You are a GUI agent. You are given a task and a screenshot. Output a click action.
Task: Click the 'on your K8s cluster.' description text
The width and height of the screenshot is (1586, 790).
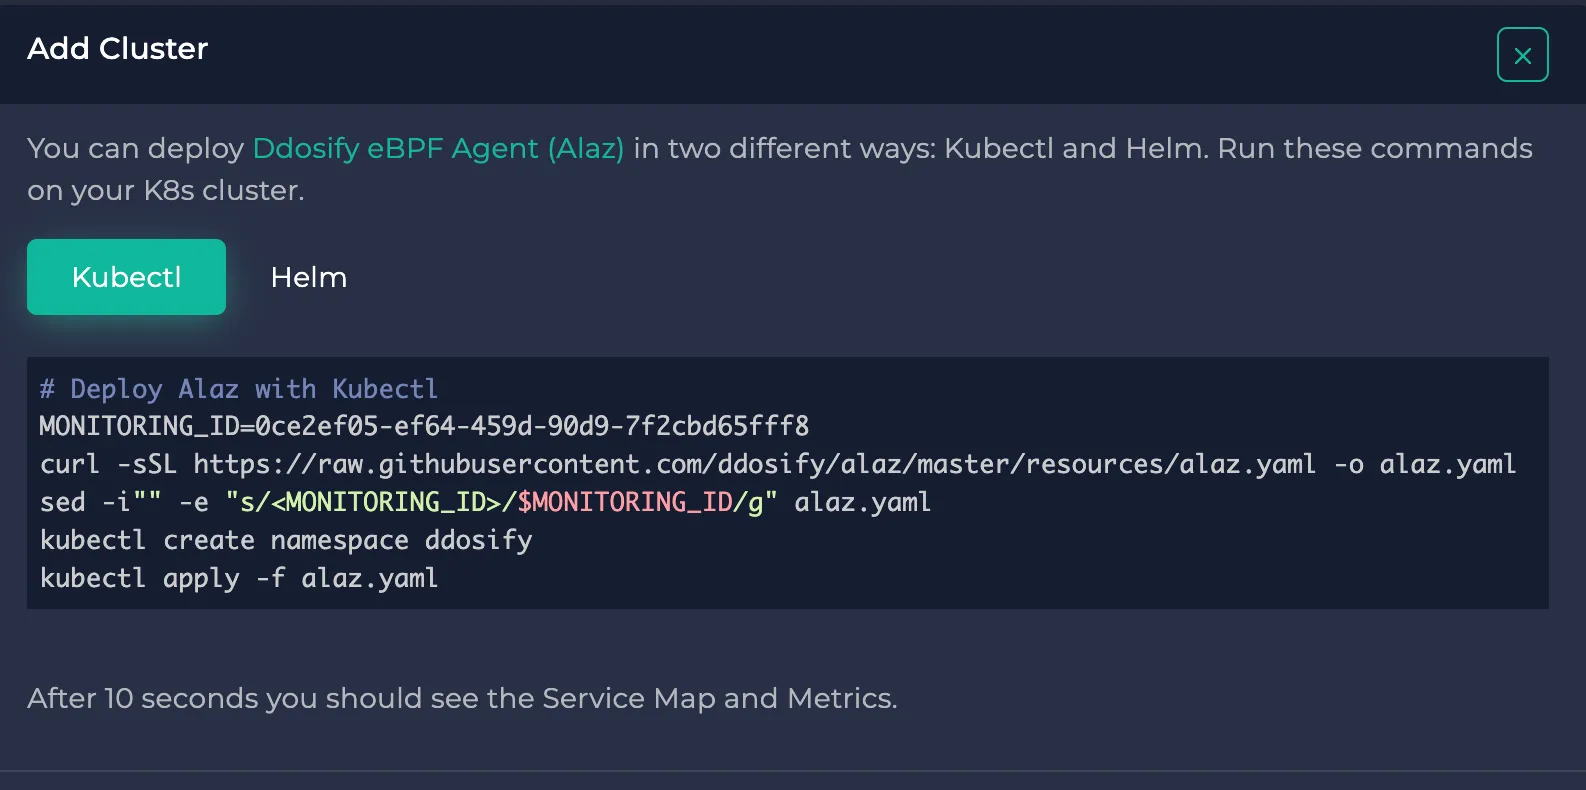165,190
